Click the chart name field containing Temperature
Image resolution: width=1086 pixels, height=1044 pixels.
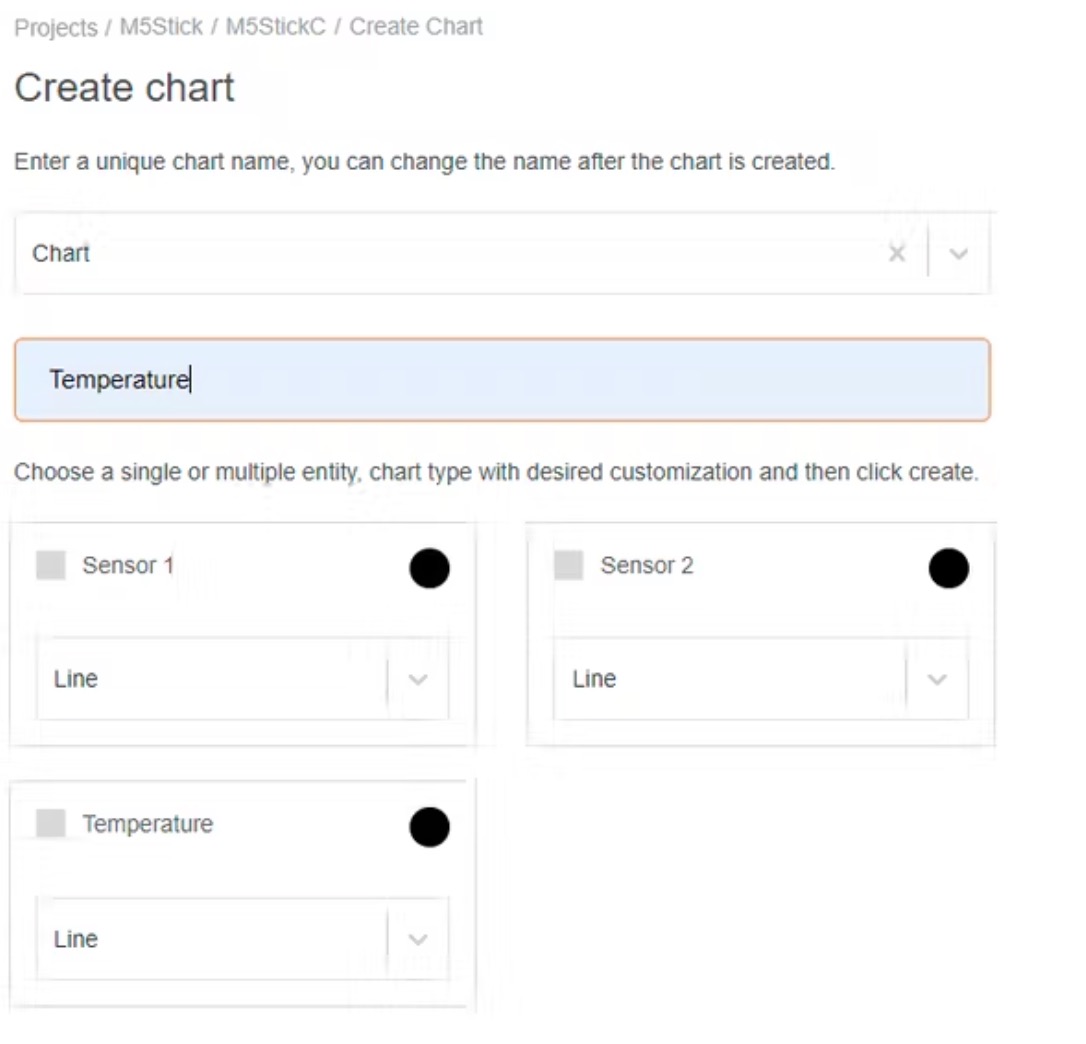(502, 380)
